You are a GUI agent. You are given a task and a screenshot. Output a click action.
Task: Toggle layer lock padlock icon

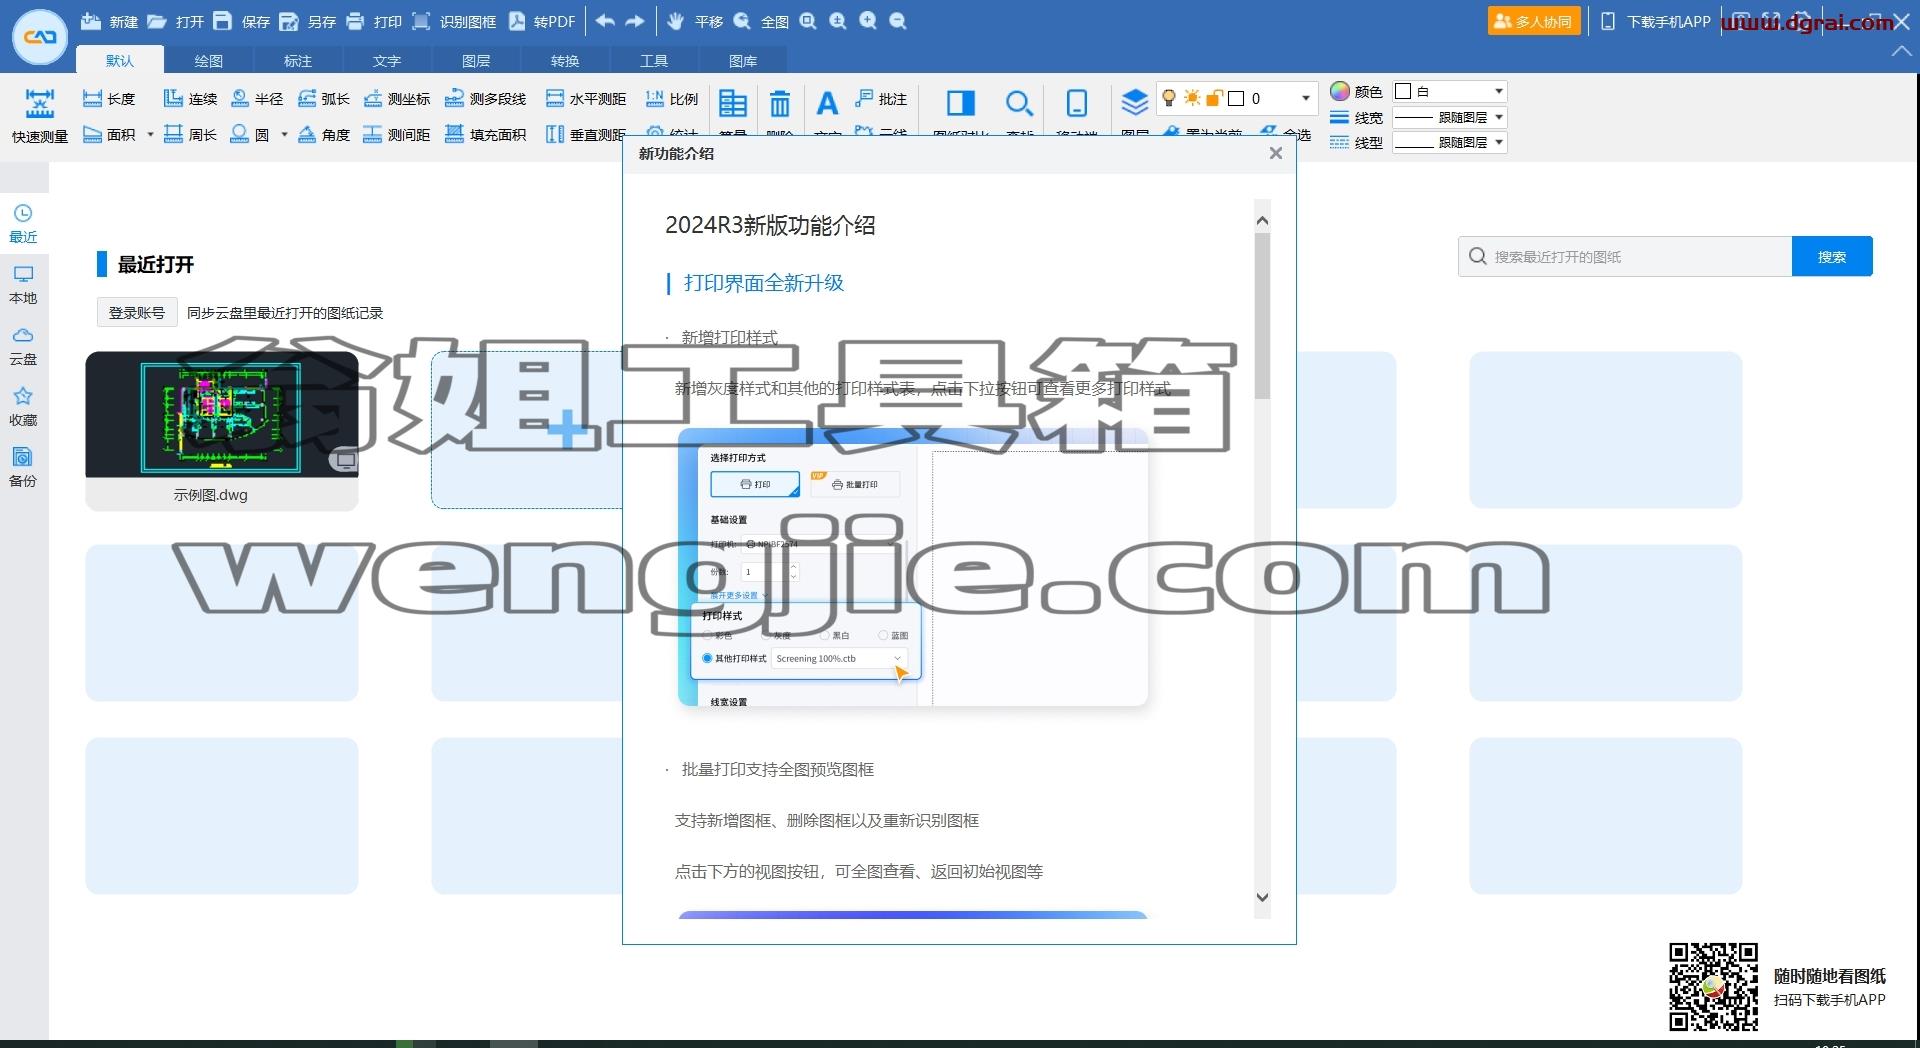tap(1214, 98)
